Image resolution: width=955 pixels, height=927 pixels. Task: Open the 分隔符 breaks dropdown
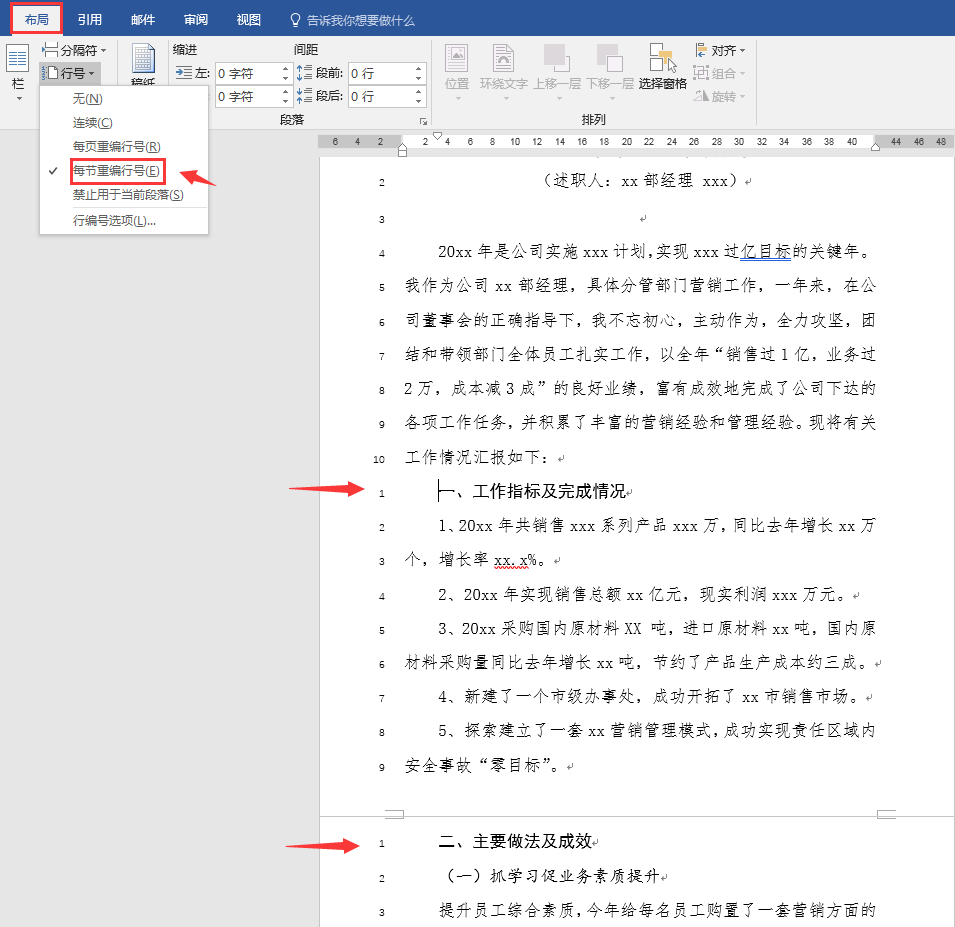pyautogui.click(x=74, y=50)
